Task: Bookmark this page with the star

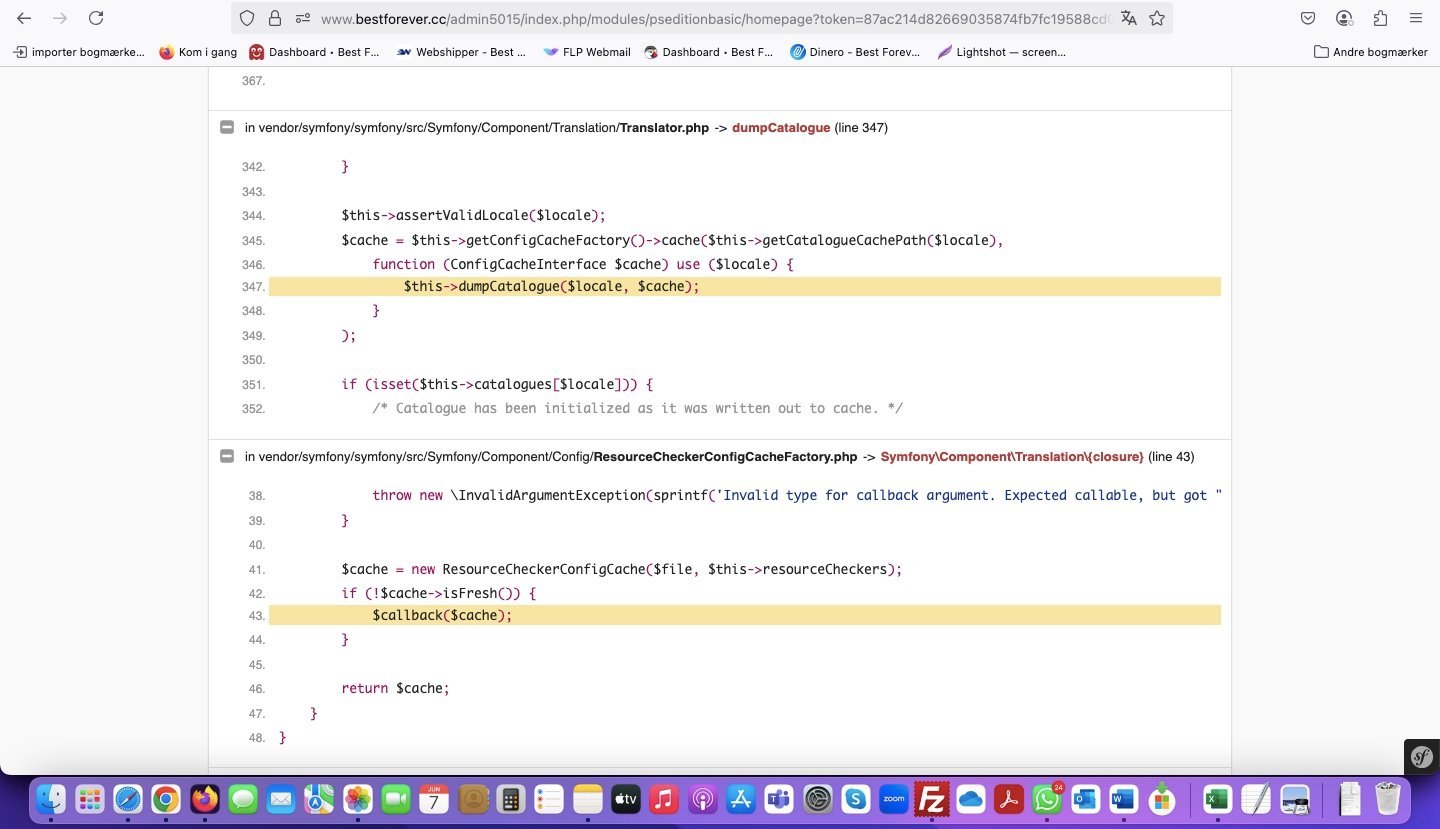Action: tap(1157, 18)
